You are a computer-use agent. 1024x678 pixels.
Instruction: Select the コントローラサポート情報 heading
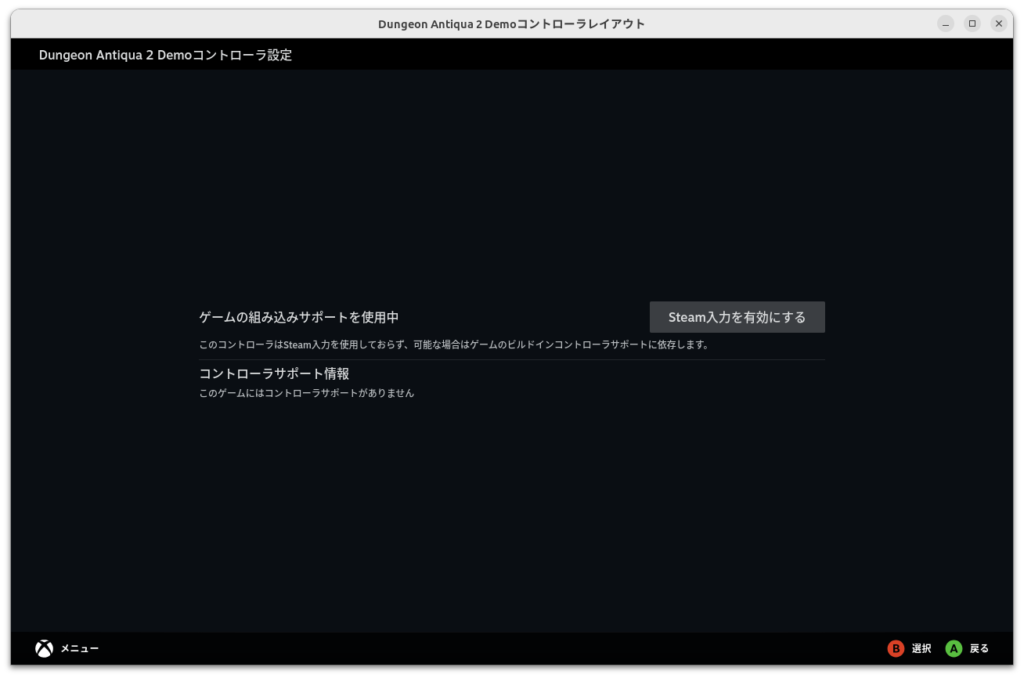[x=274, y=374]
